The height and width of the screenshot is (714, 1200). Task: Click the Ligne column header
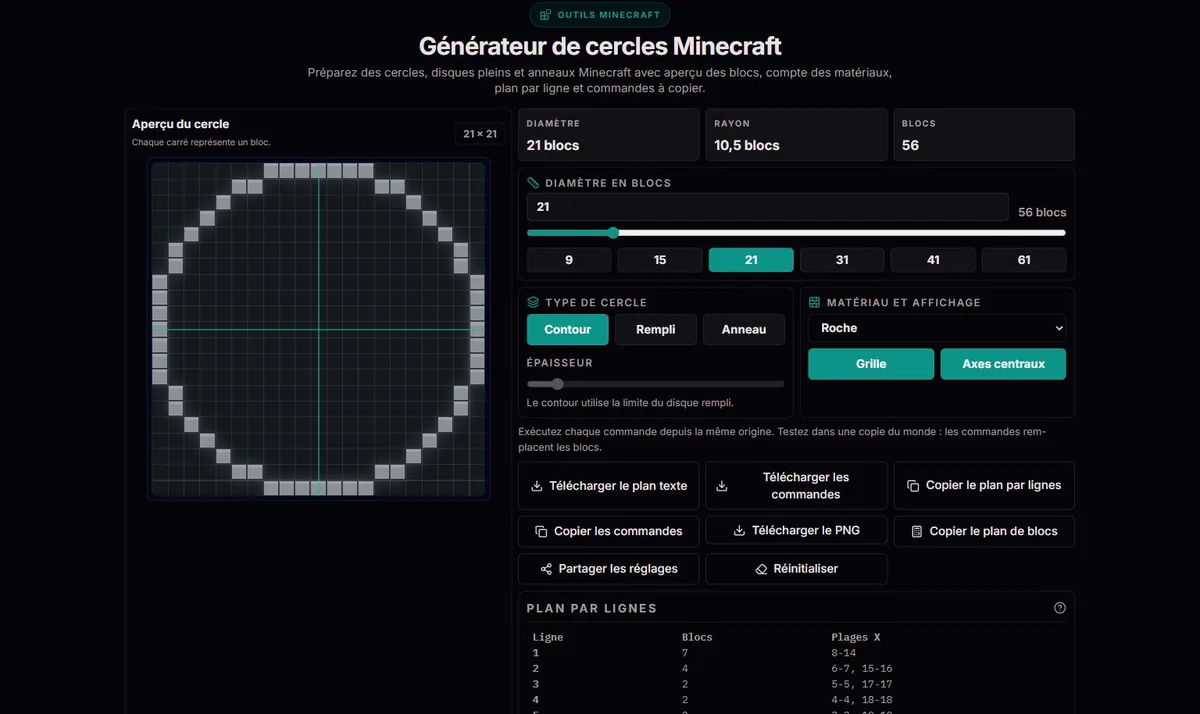tap(548, 637)
